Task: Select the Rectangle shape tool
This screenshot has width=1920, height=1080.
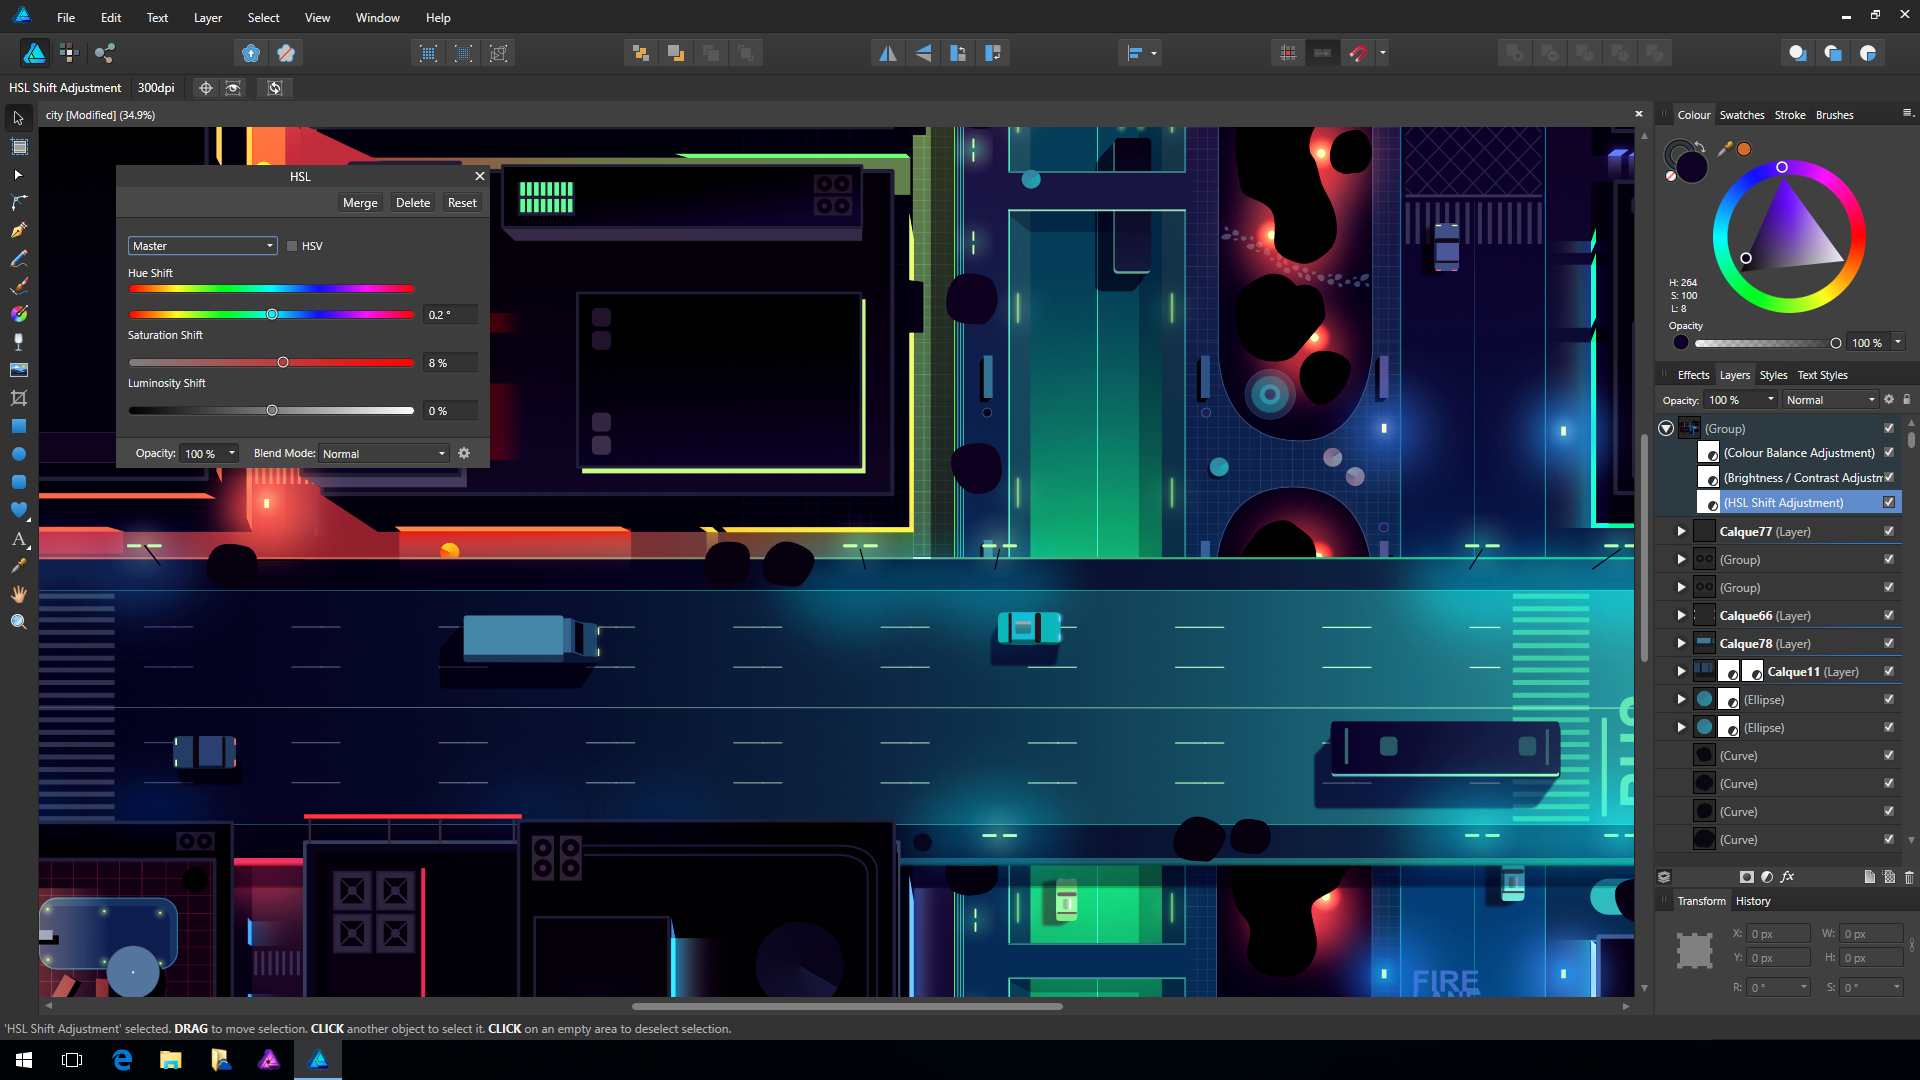Action: (x=18, y=426)
